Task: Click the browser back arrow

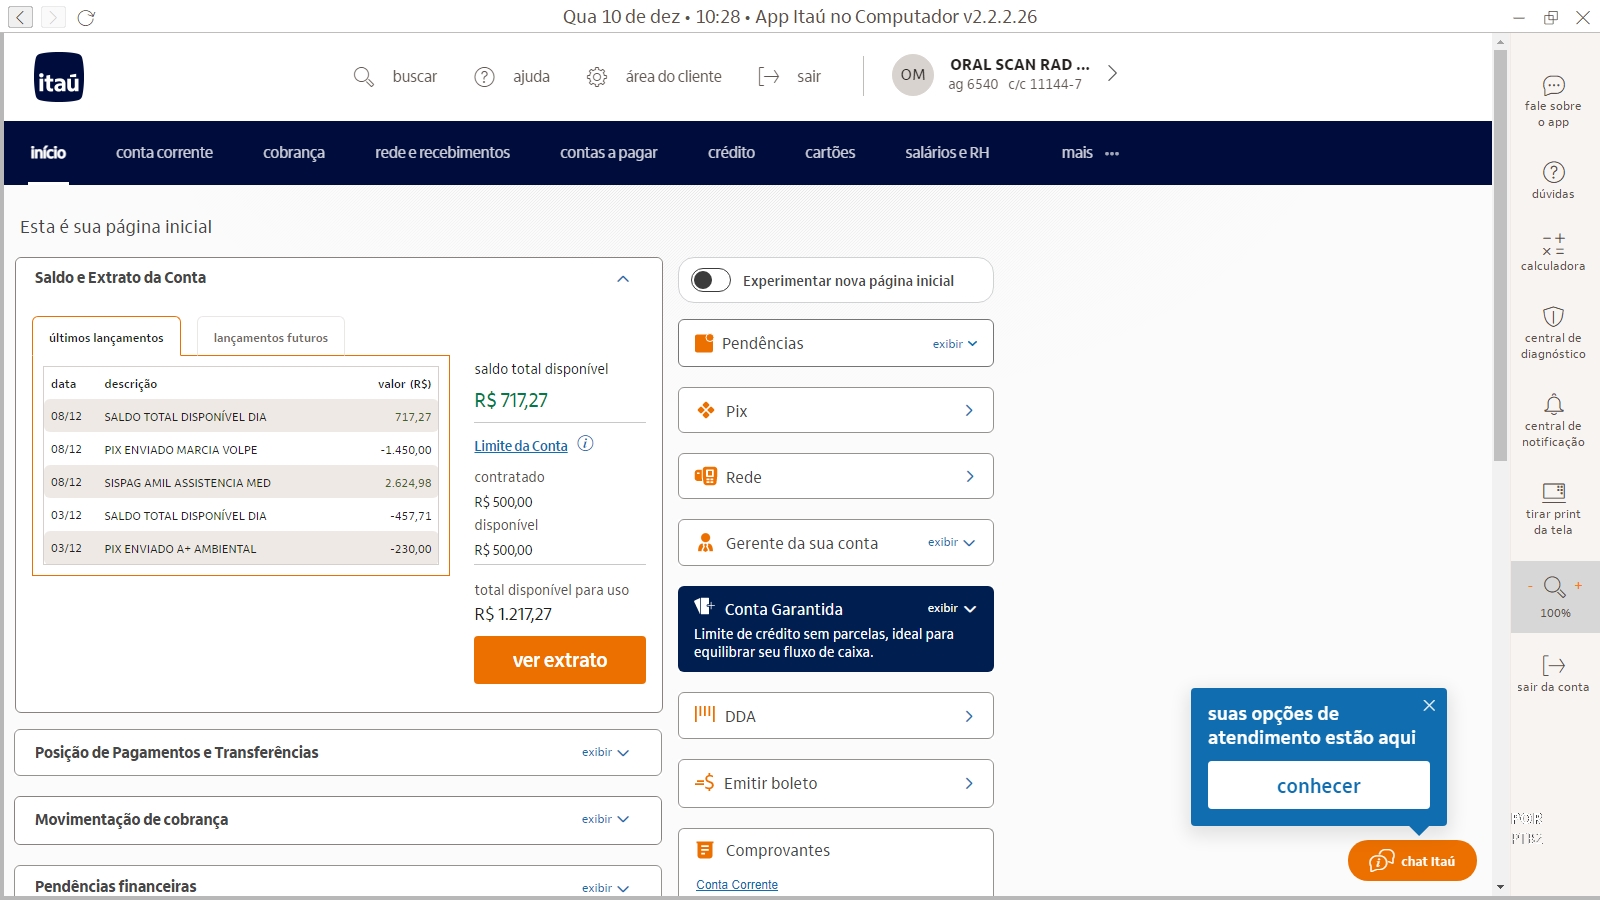Action: point(20,17)
